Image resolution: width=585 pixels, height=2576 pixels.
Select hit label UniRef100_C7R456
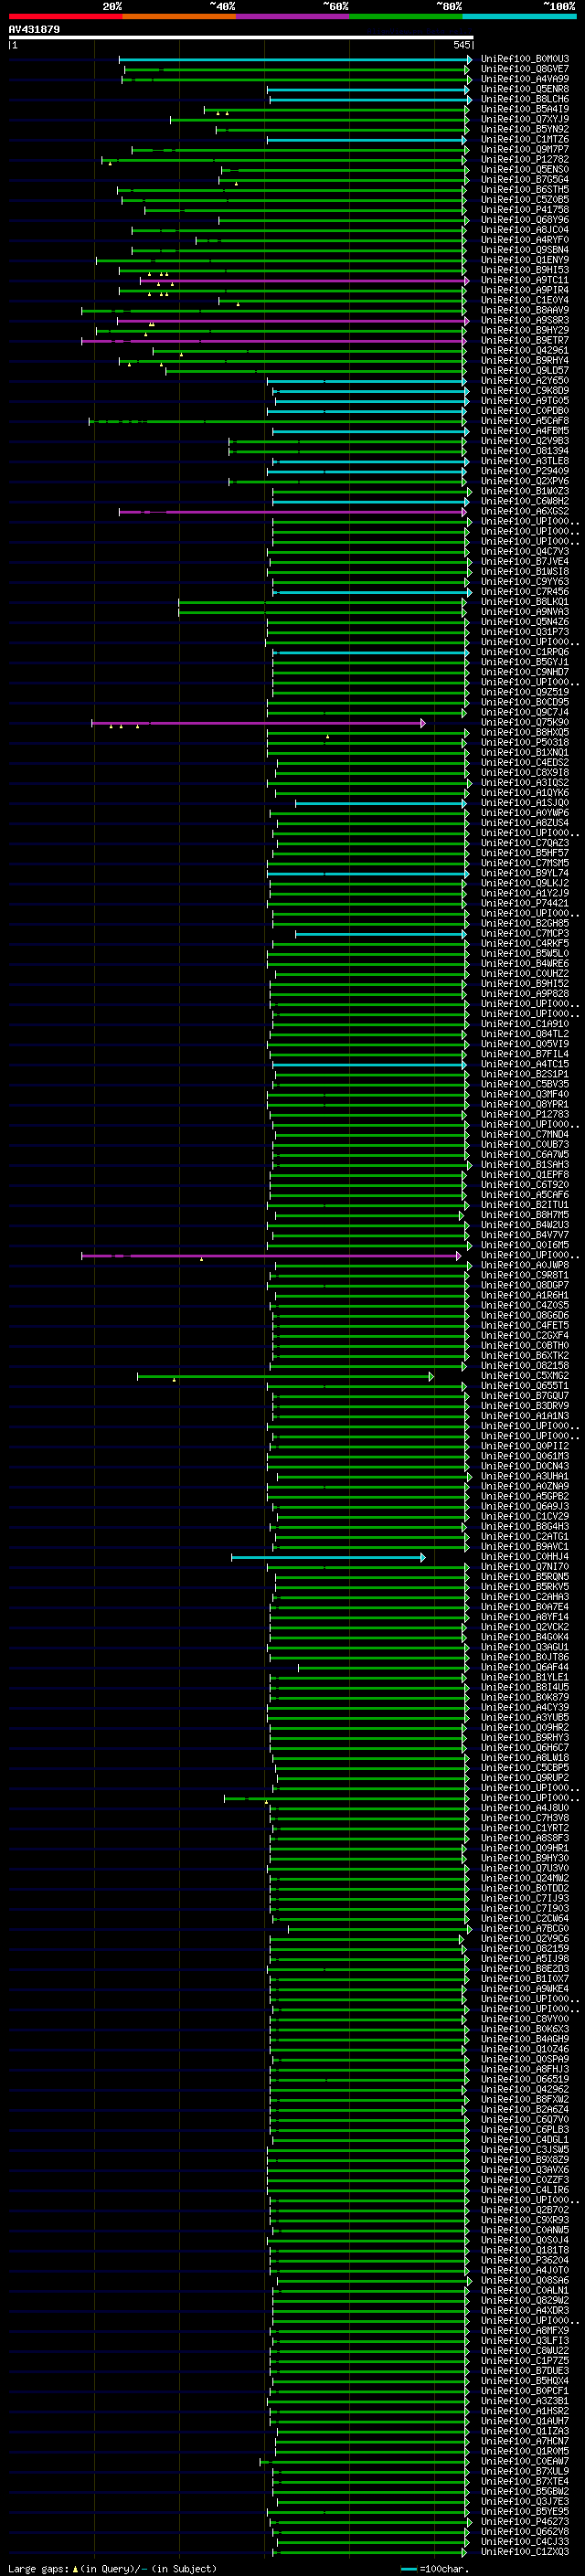pos(525,592)
